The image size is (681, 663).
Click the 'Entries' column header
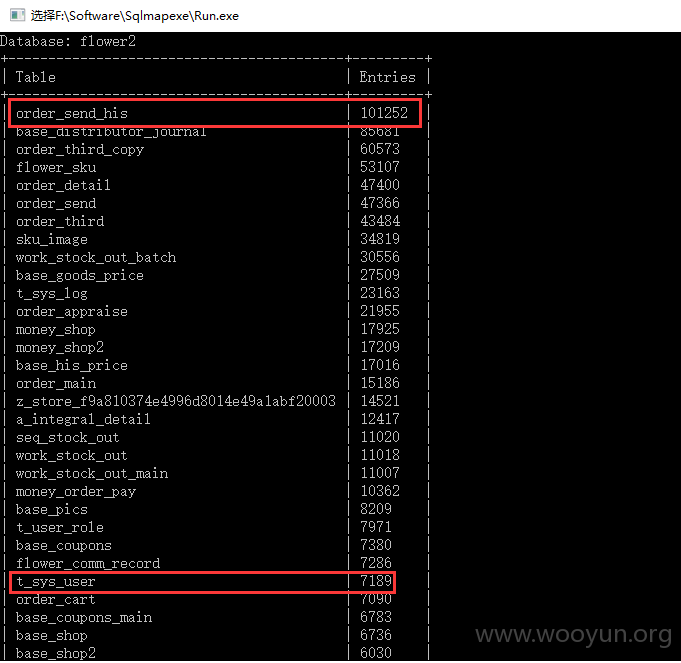pos(387,77)
